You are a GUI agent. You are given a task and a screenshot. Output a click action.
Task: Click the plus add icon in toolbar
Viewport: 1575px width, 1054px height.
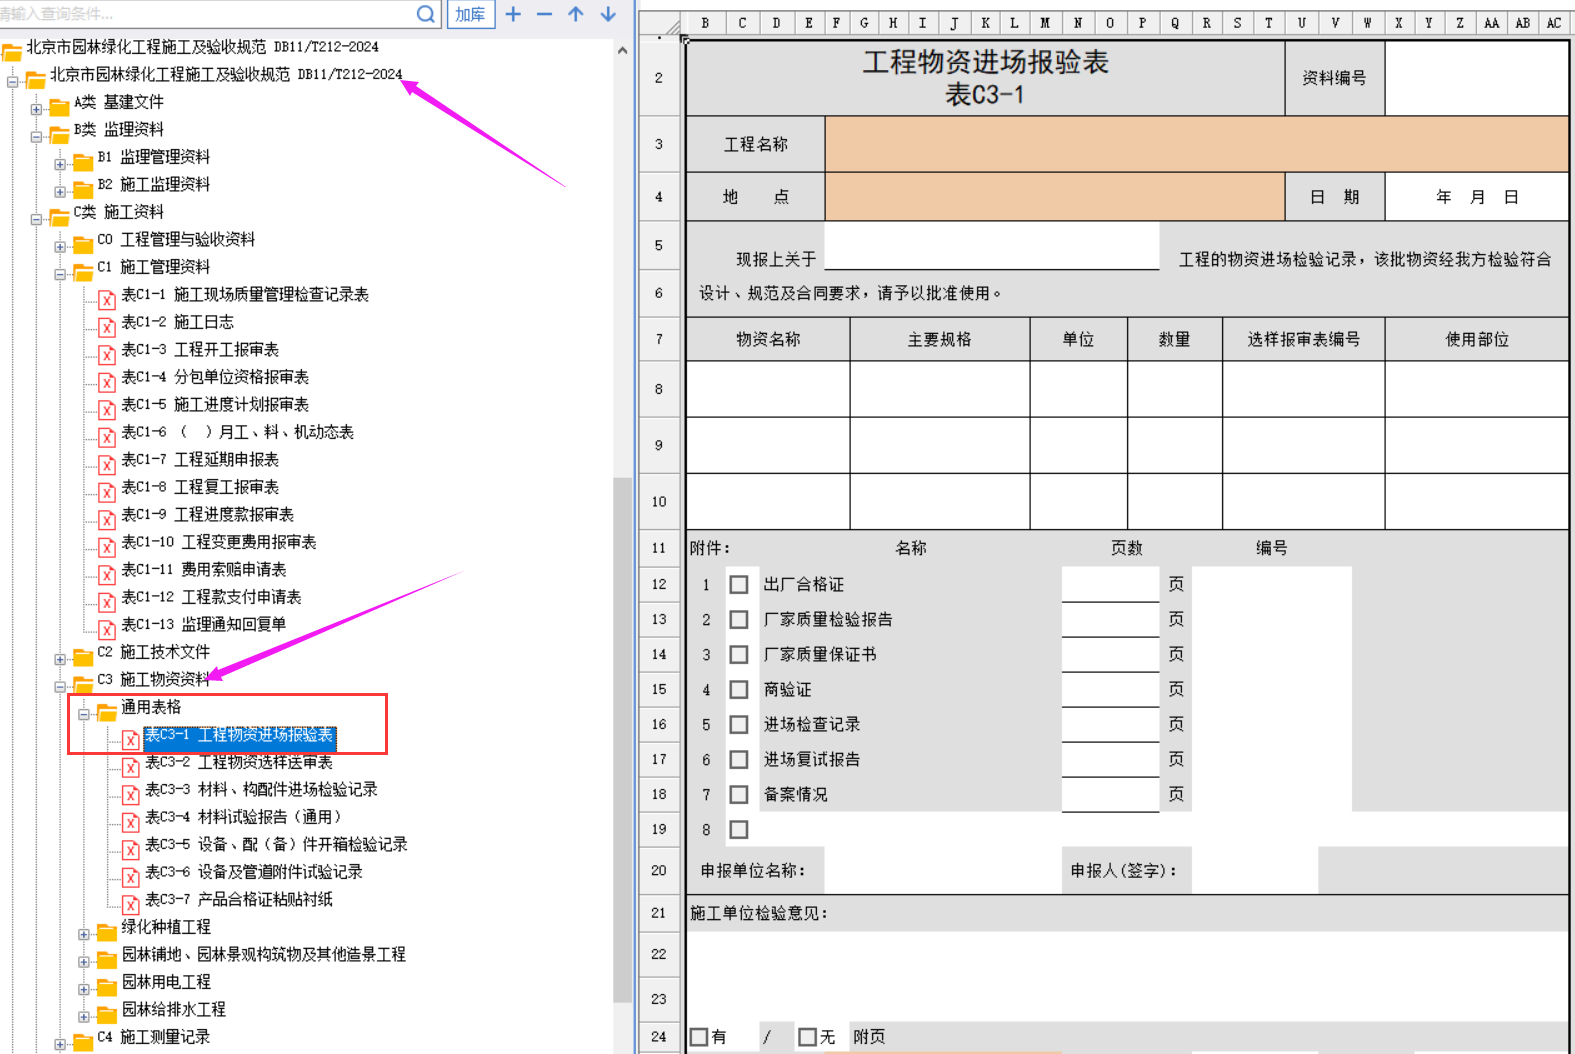coord(513,14)
